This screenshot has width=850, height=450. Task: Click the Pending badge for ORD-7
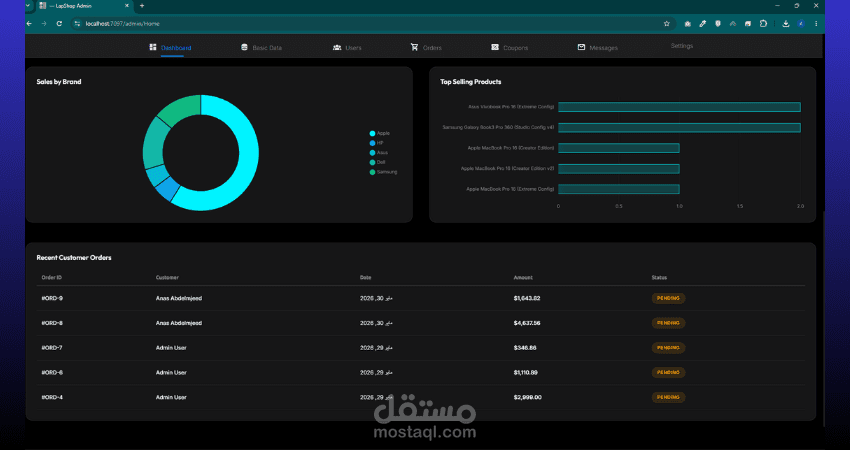tap(668, 348)
